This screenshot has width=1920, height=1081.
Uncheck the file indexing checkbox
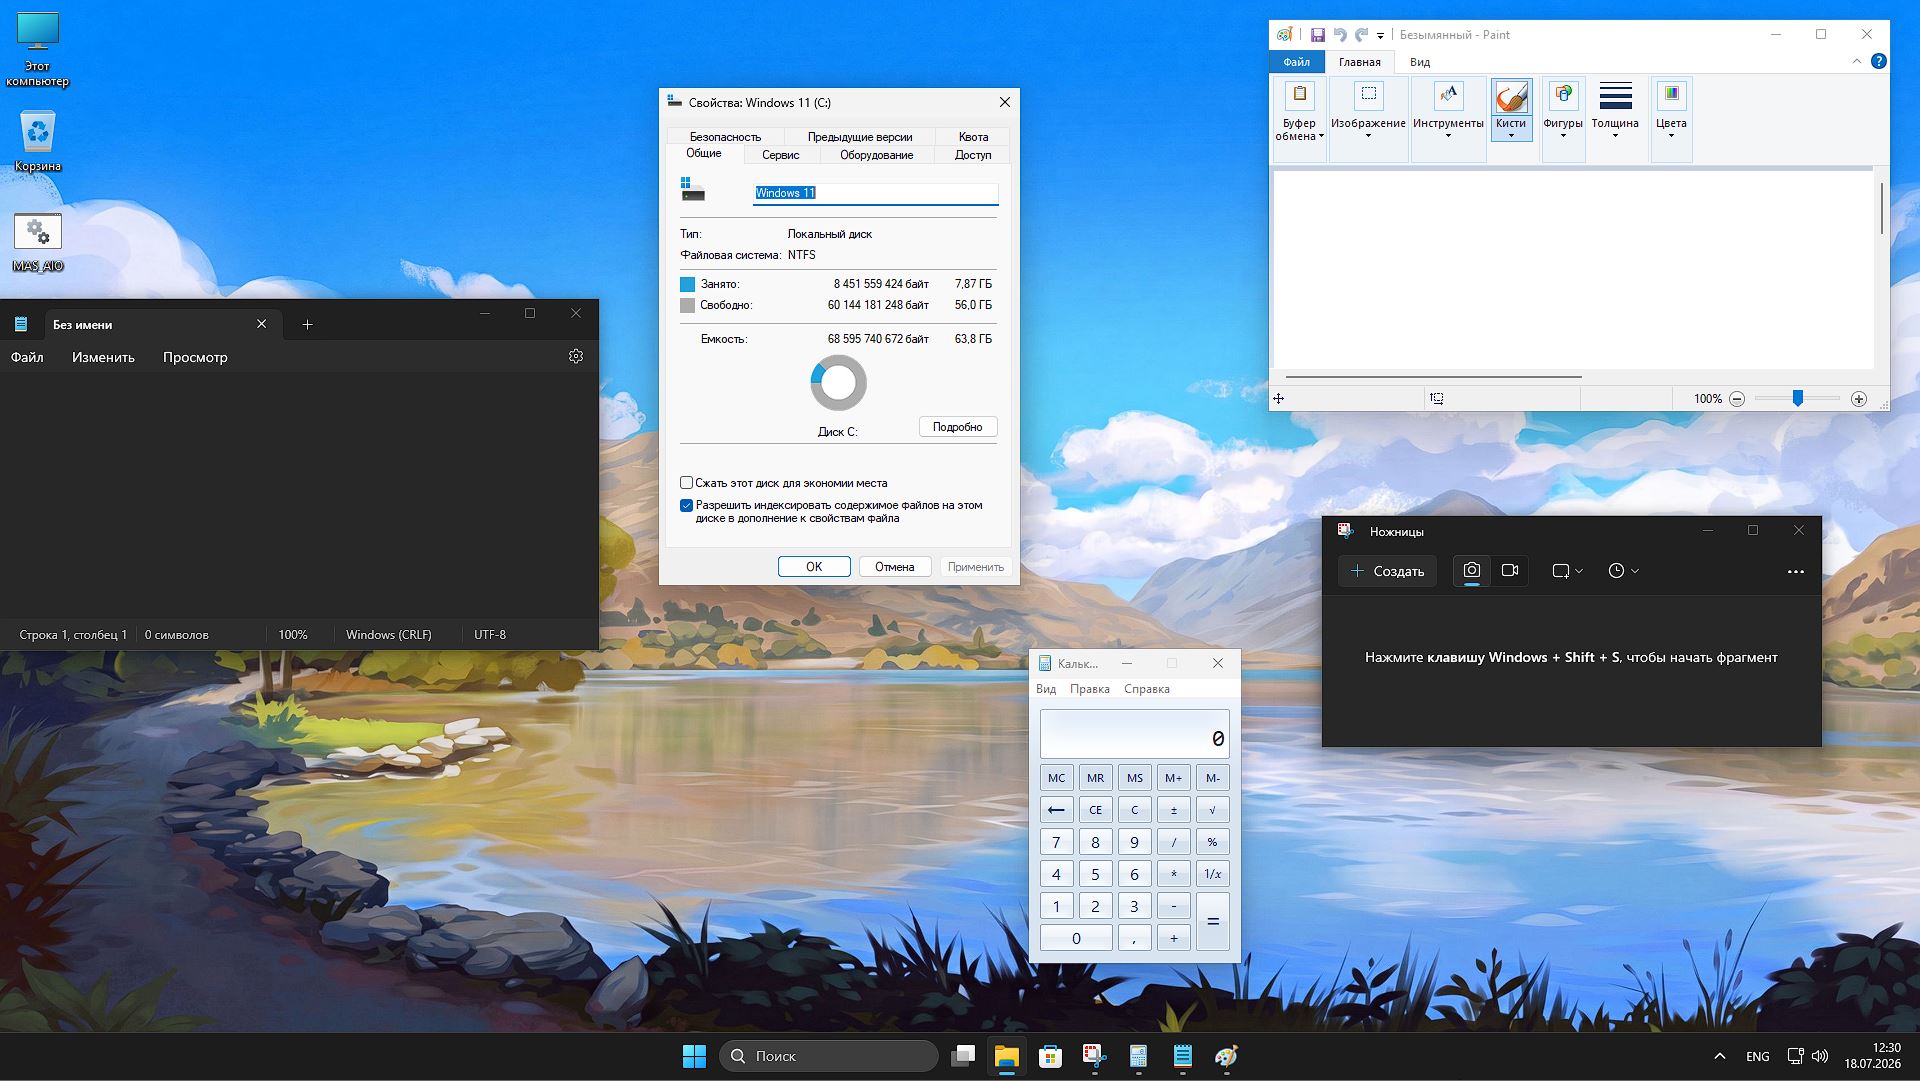click(686, 506)
